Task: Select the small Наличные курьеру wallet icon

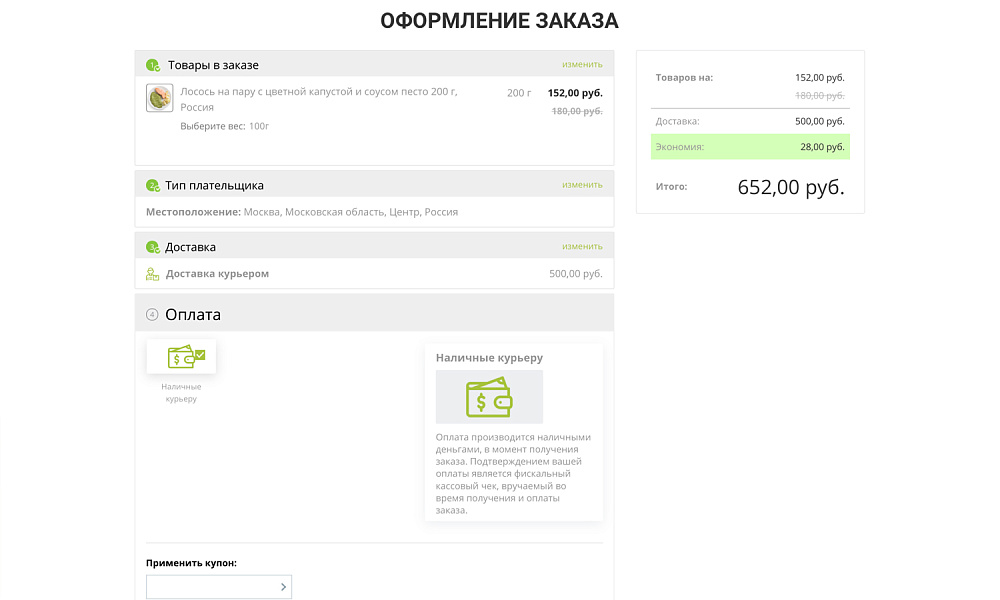Action: click(x=180, y=356)
